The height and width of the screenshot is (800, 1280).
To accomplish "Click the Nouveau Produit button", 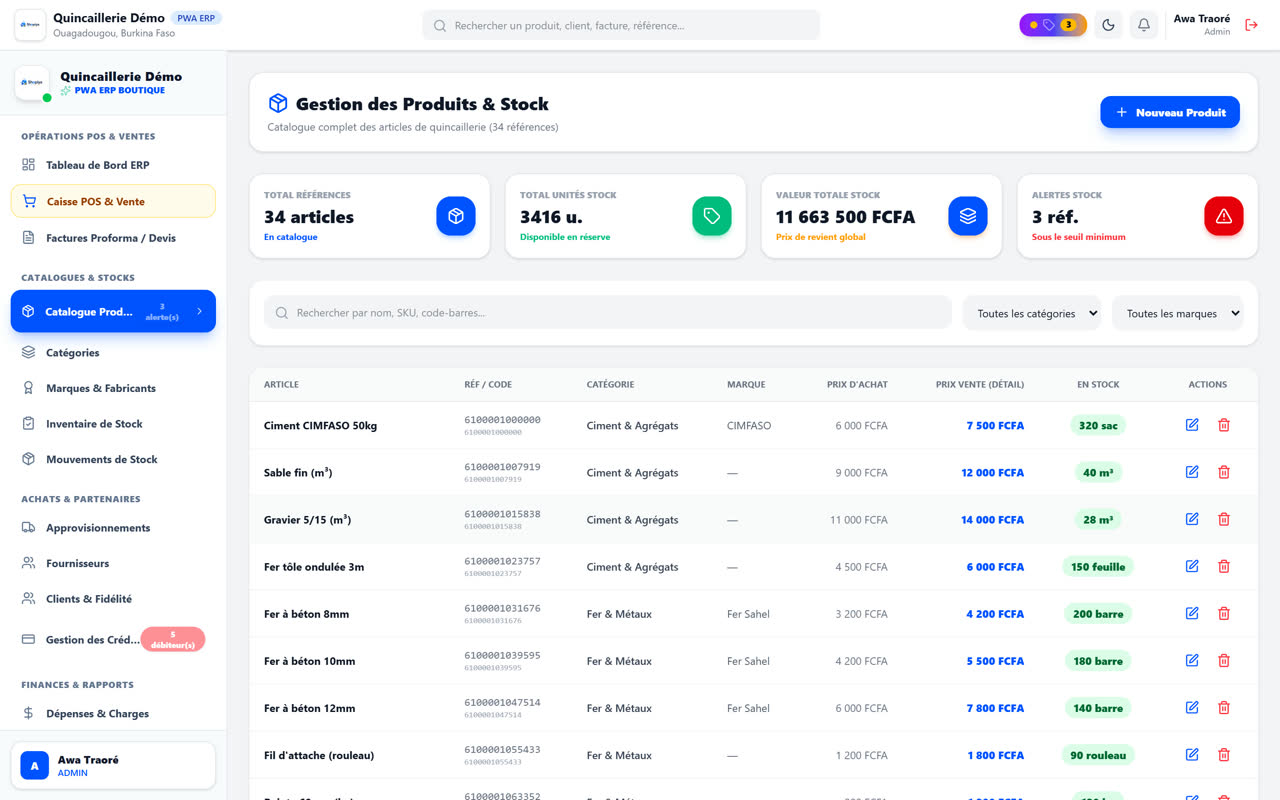I will (x=1170, y=113).
